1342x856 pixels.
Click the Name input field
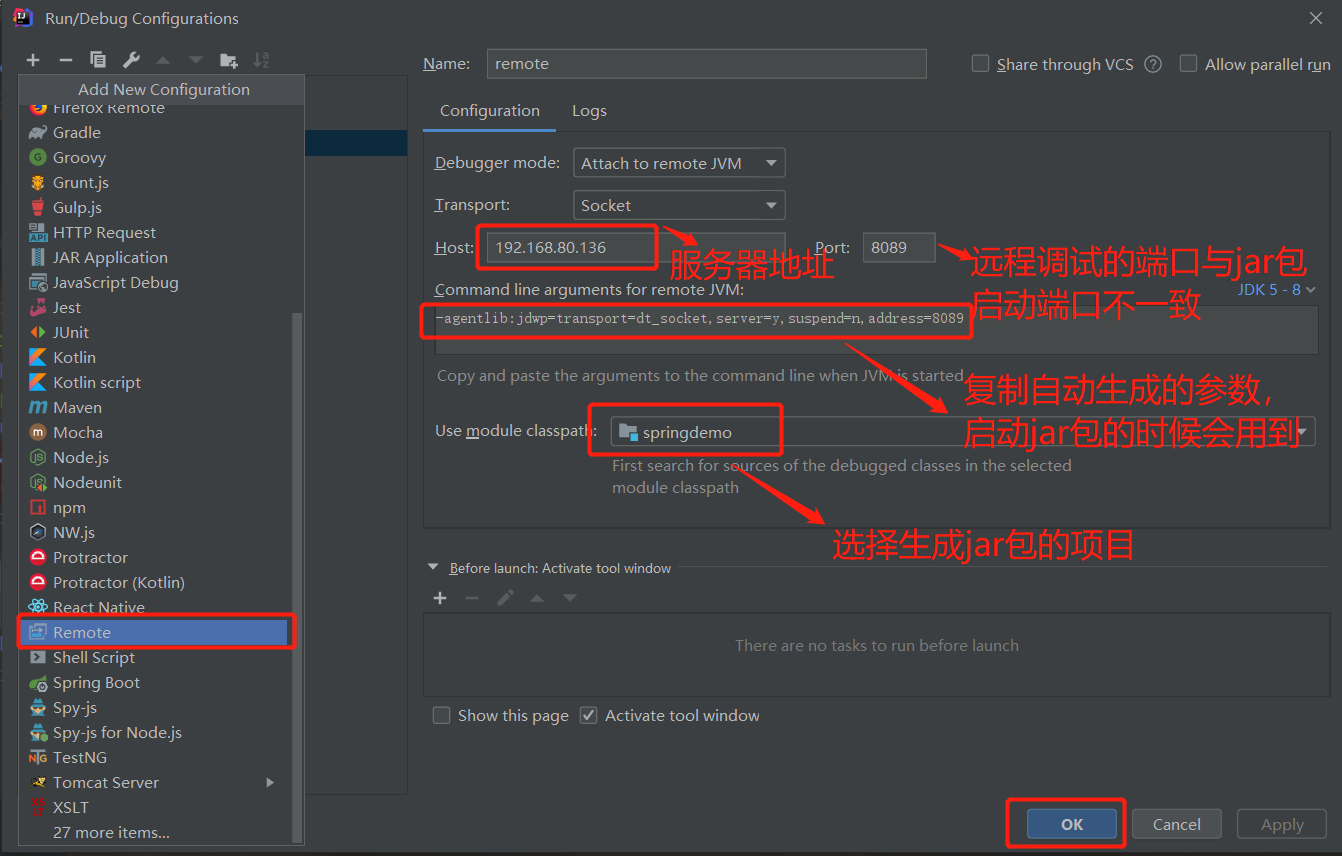[x=706, y=63]
